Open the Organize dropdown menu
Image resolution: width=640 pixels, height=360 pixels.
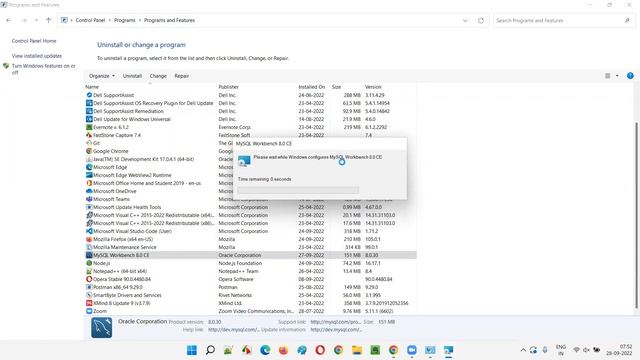(x=102, y=76)
